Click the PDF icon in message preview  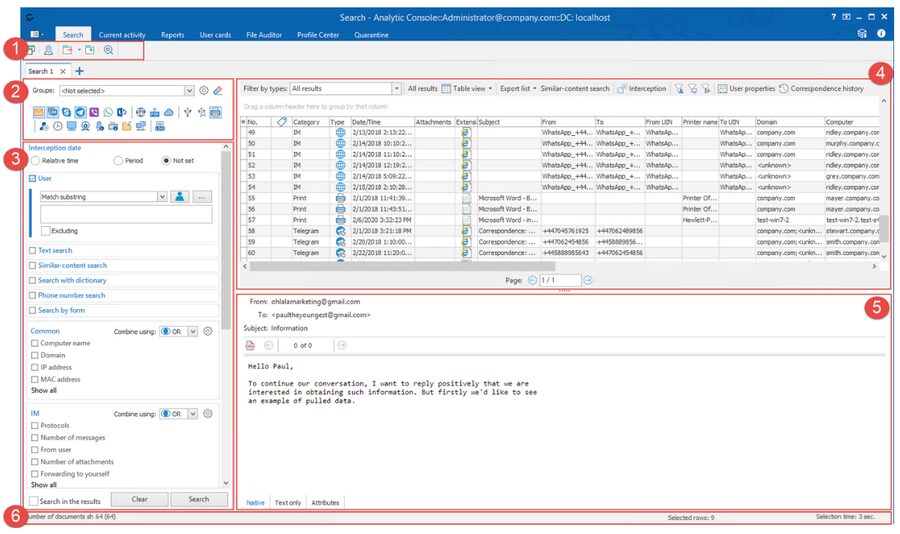coord(251,345)
